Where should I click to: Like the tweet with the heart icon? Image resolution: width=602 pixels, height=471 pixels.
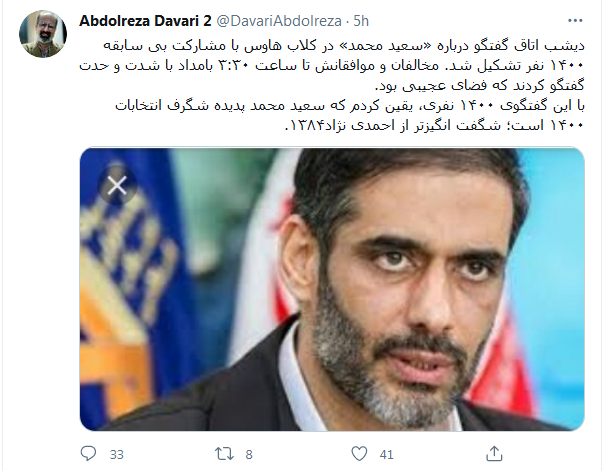359,454
